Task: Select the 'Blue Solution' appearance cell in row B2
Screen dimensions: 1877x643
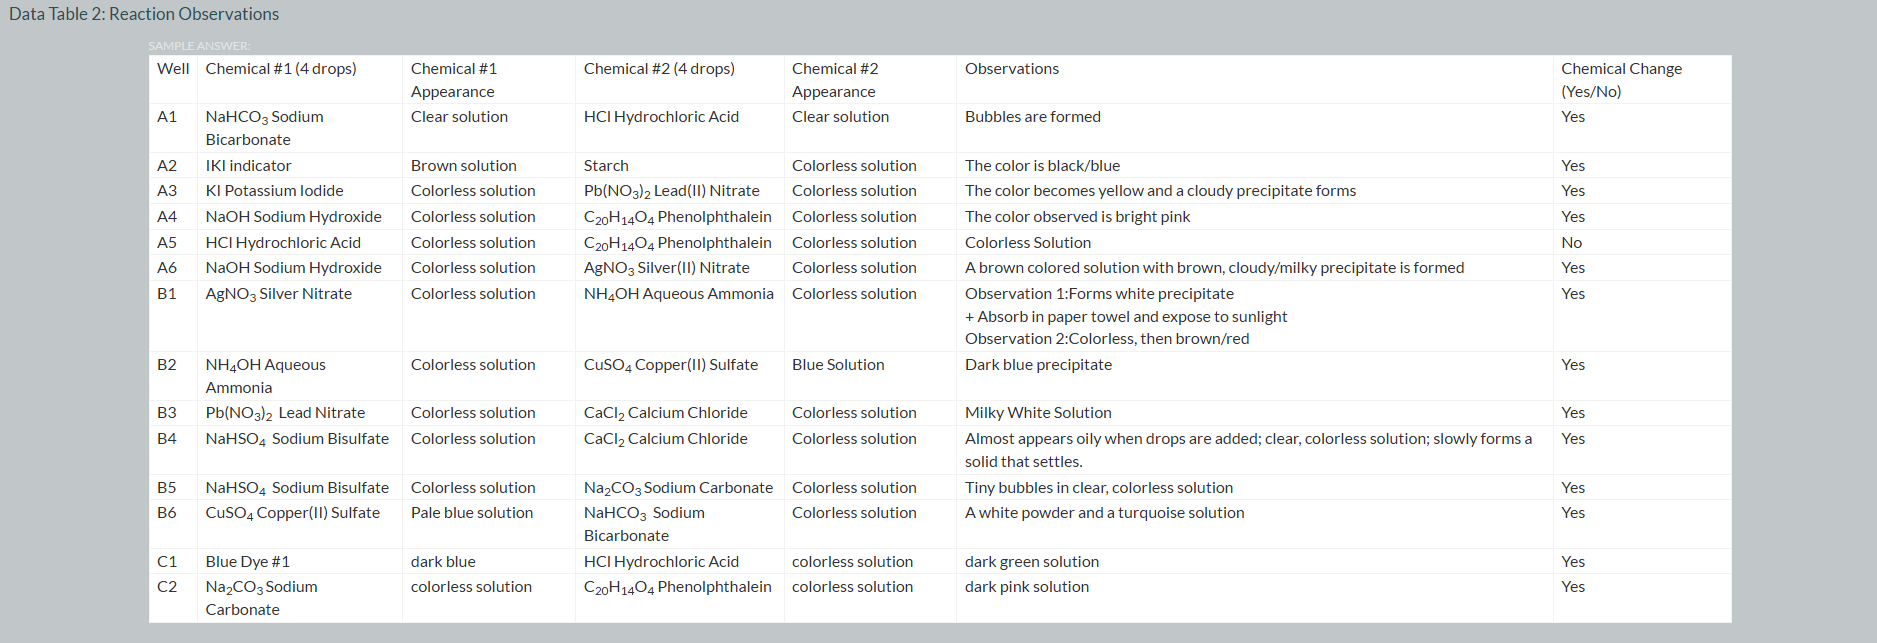Action: point(838,365)
